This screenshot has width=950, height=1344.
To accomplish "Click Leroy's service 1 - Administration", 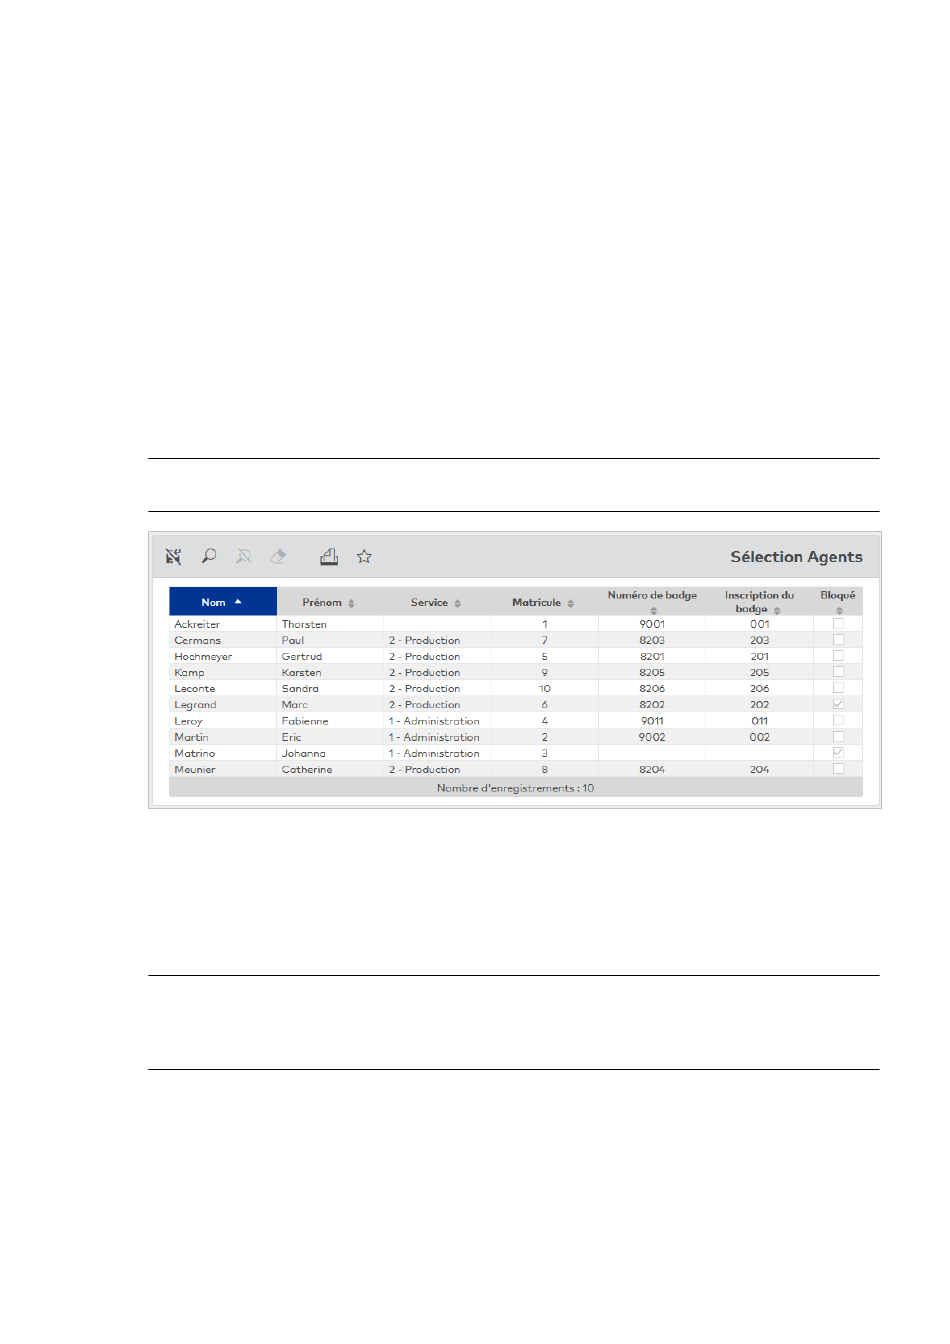I will pos(434,721).
